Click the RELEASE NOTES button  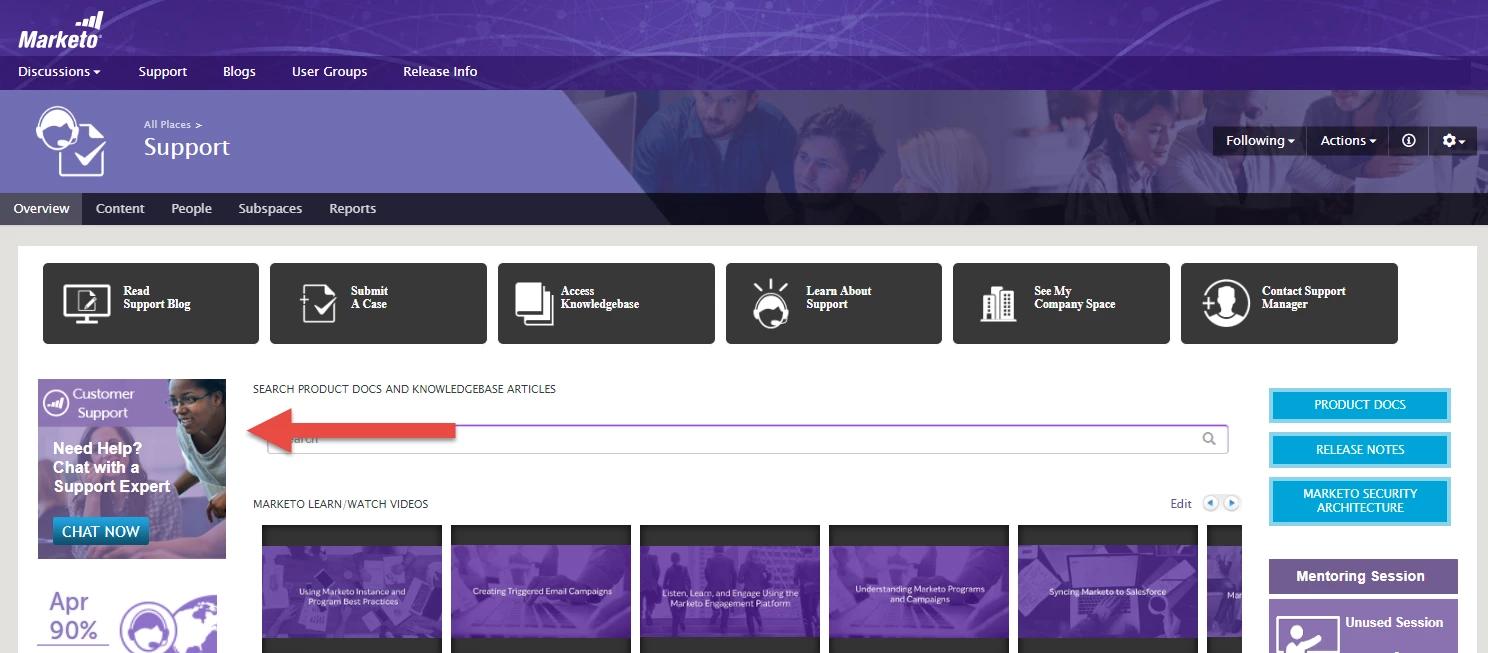point(1360,450)
